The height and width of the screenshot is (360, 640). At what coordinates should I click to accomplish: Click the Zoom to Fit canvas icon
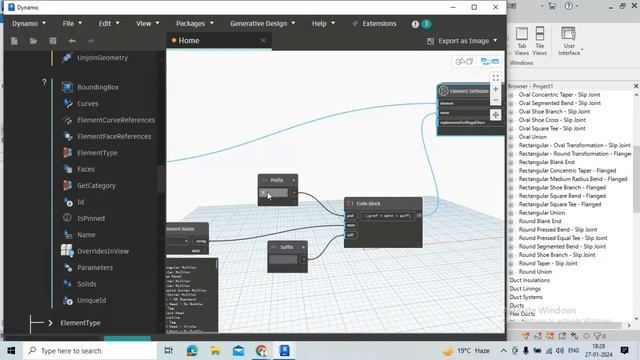(496, 78)
